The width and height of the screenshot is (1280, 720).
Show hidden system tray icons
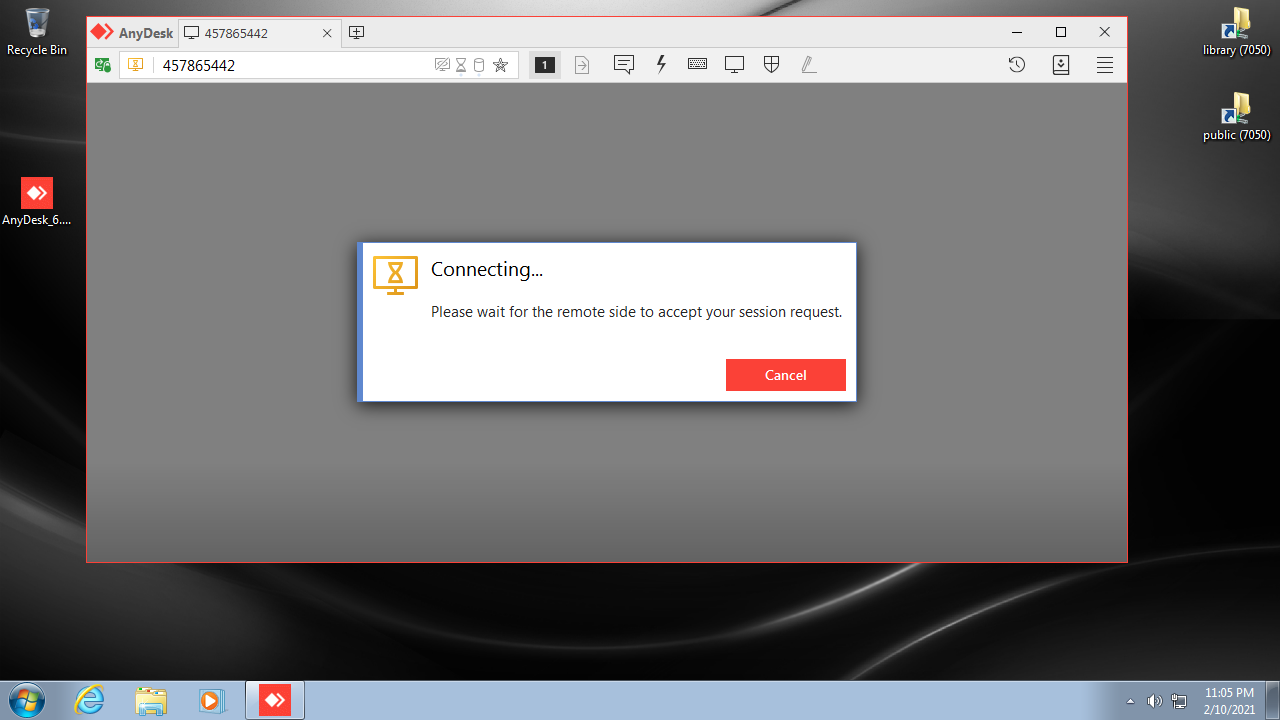(1130, 701)
